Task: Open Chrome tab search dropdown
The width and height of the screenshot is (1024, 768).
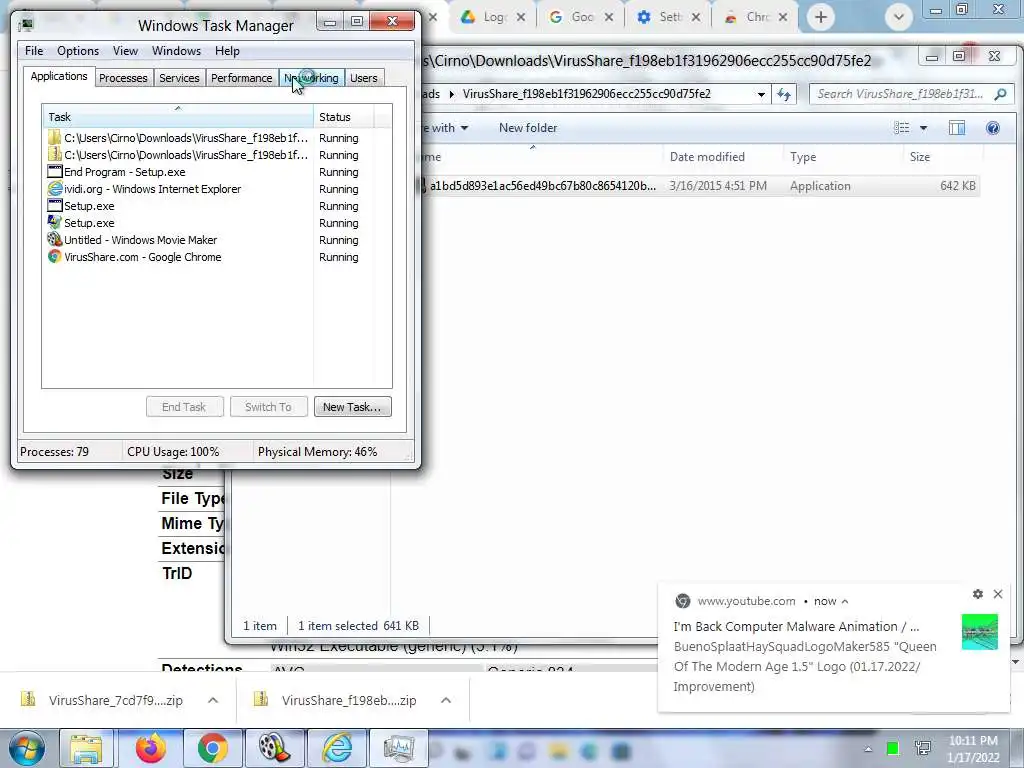Action: point(899,17)
